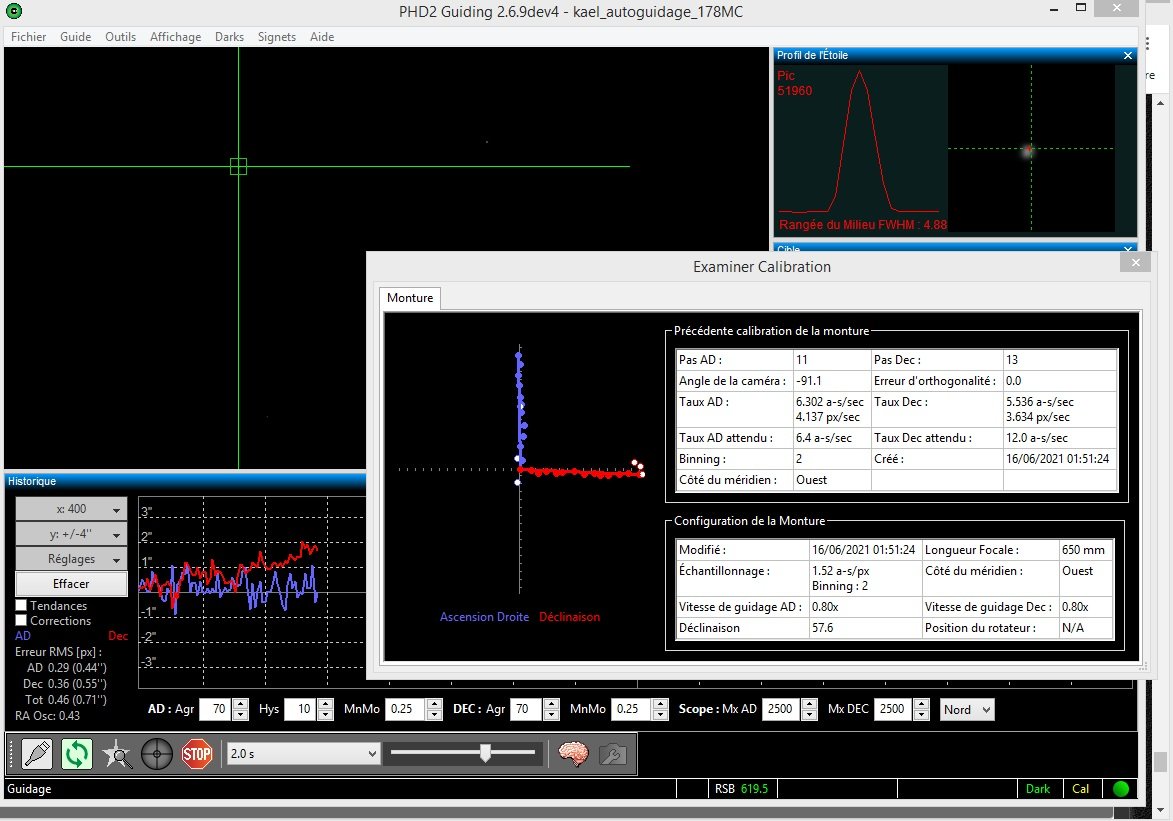The image size is (1173, 821).
Task: Click the Mx DEC 2500 field
Action: (892, 709)
